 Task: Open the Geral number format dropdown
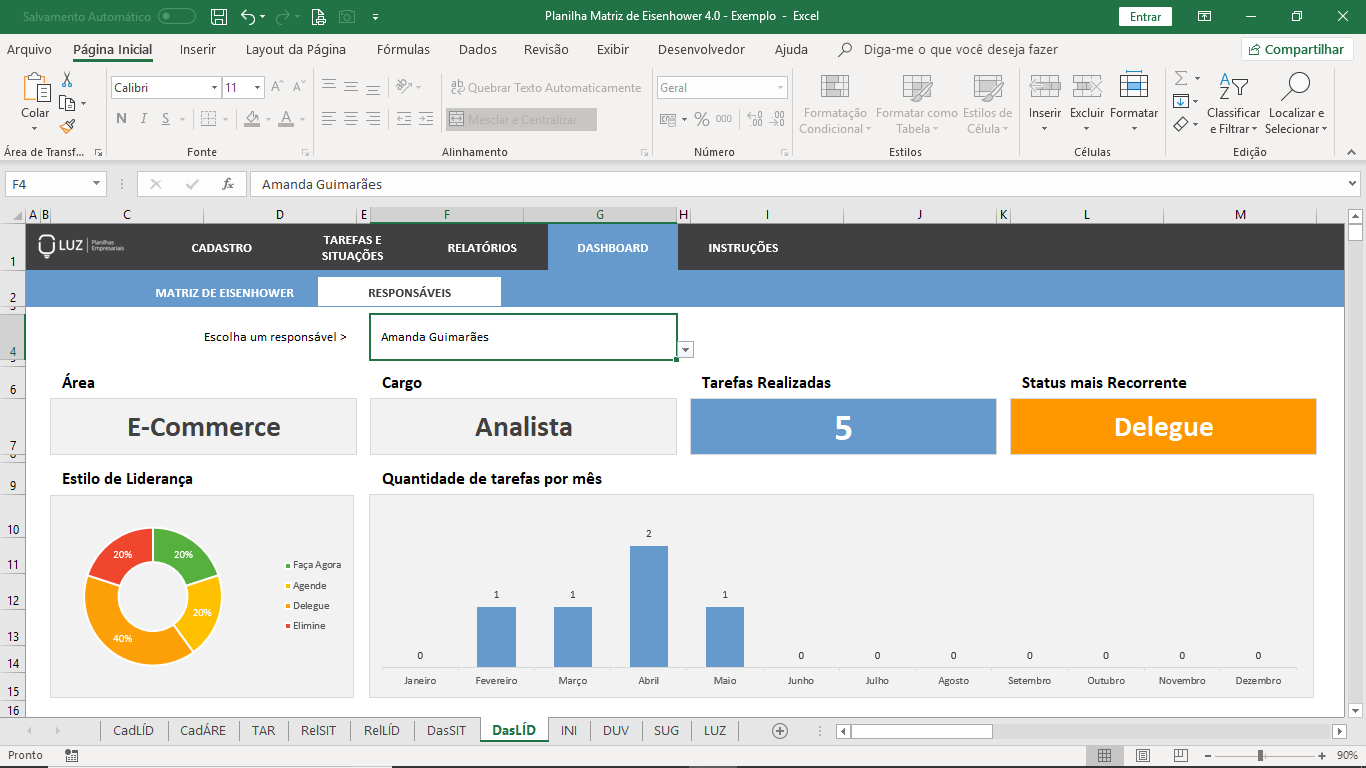tap(780, 88)
